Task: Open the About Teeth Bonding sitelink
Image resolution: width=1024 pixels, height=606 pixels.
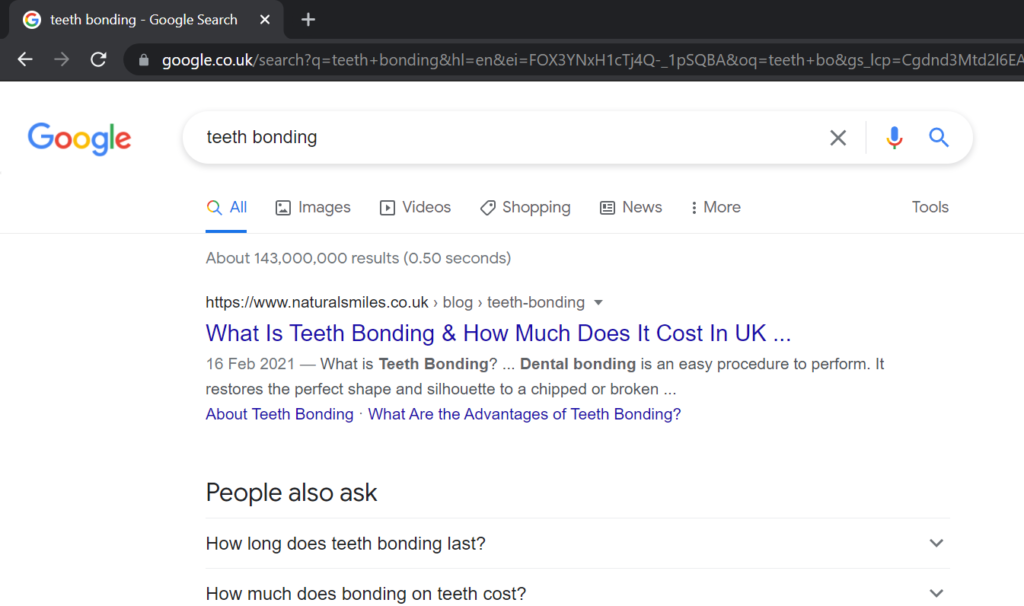Action: tap(280, 414)
